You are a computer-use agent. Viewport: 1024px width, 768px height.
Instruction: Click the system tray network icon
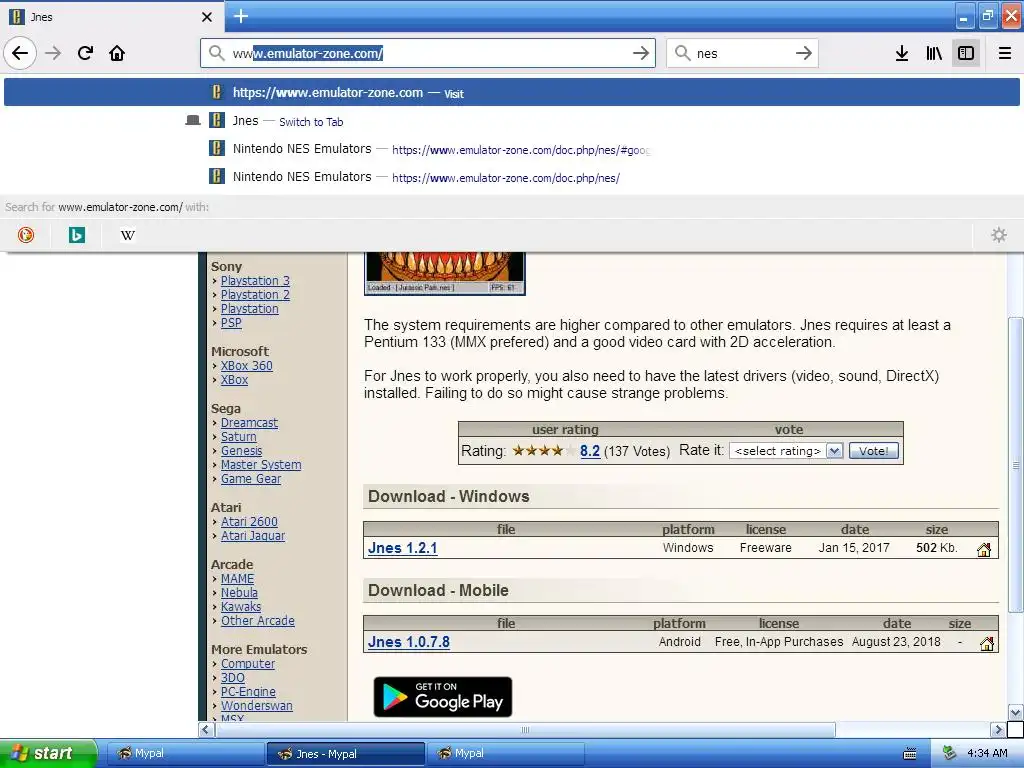pyautogui.click(x=950, y=753)
